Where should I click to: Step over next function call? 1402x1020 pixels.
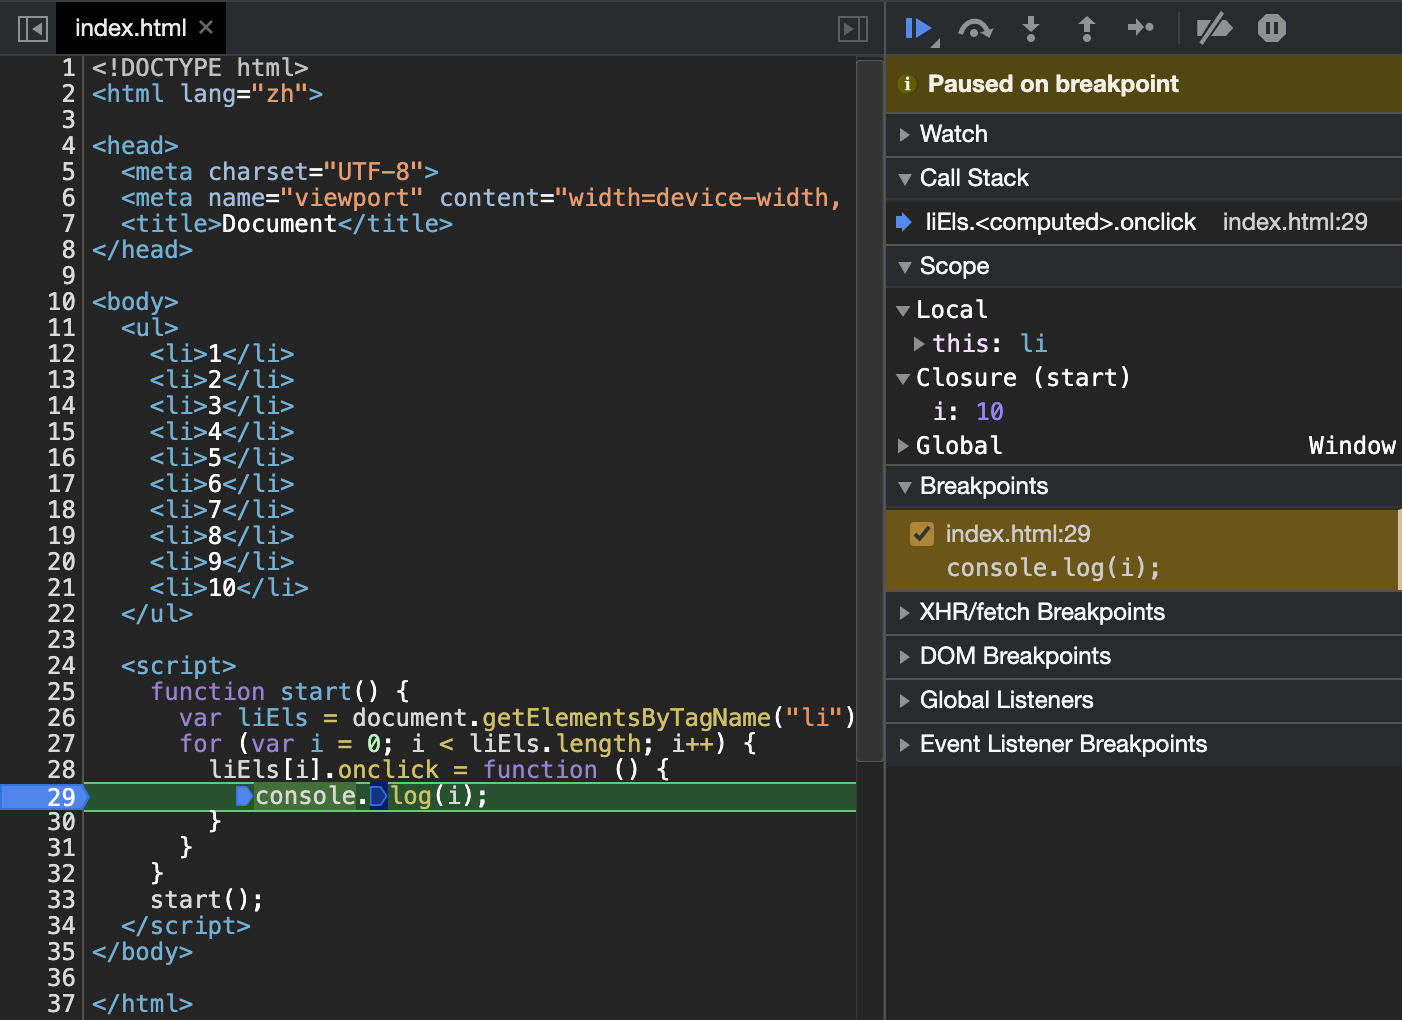tap(975, 28)
